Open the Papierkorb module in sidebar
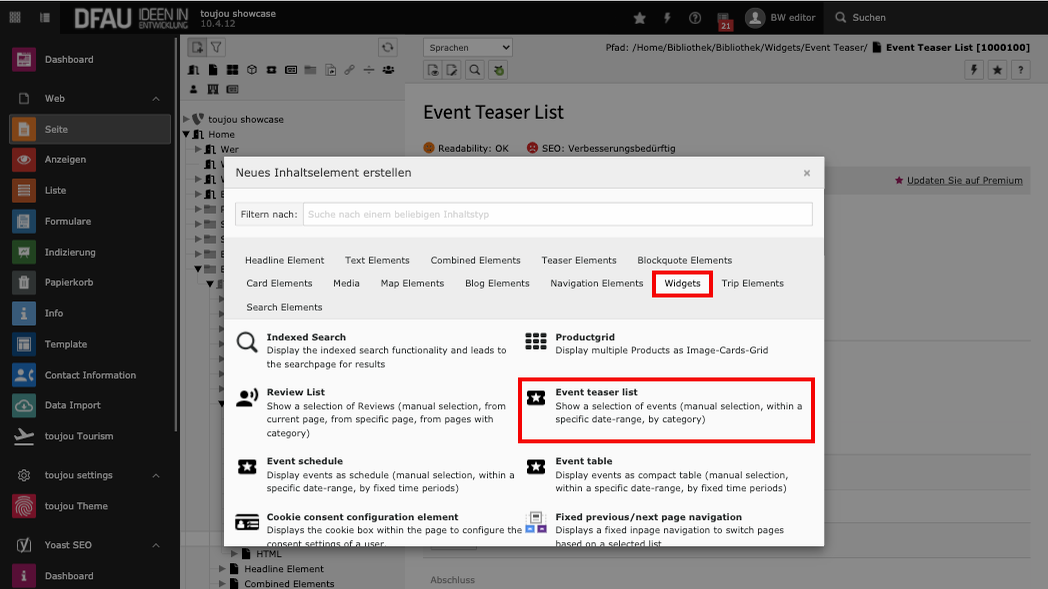The height and width of the screenshot is (589, 1048). pyautogui.click(x=68, y=282)
